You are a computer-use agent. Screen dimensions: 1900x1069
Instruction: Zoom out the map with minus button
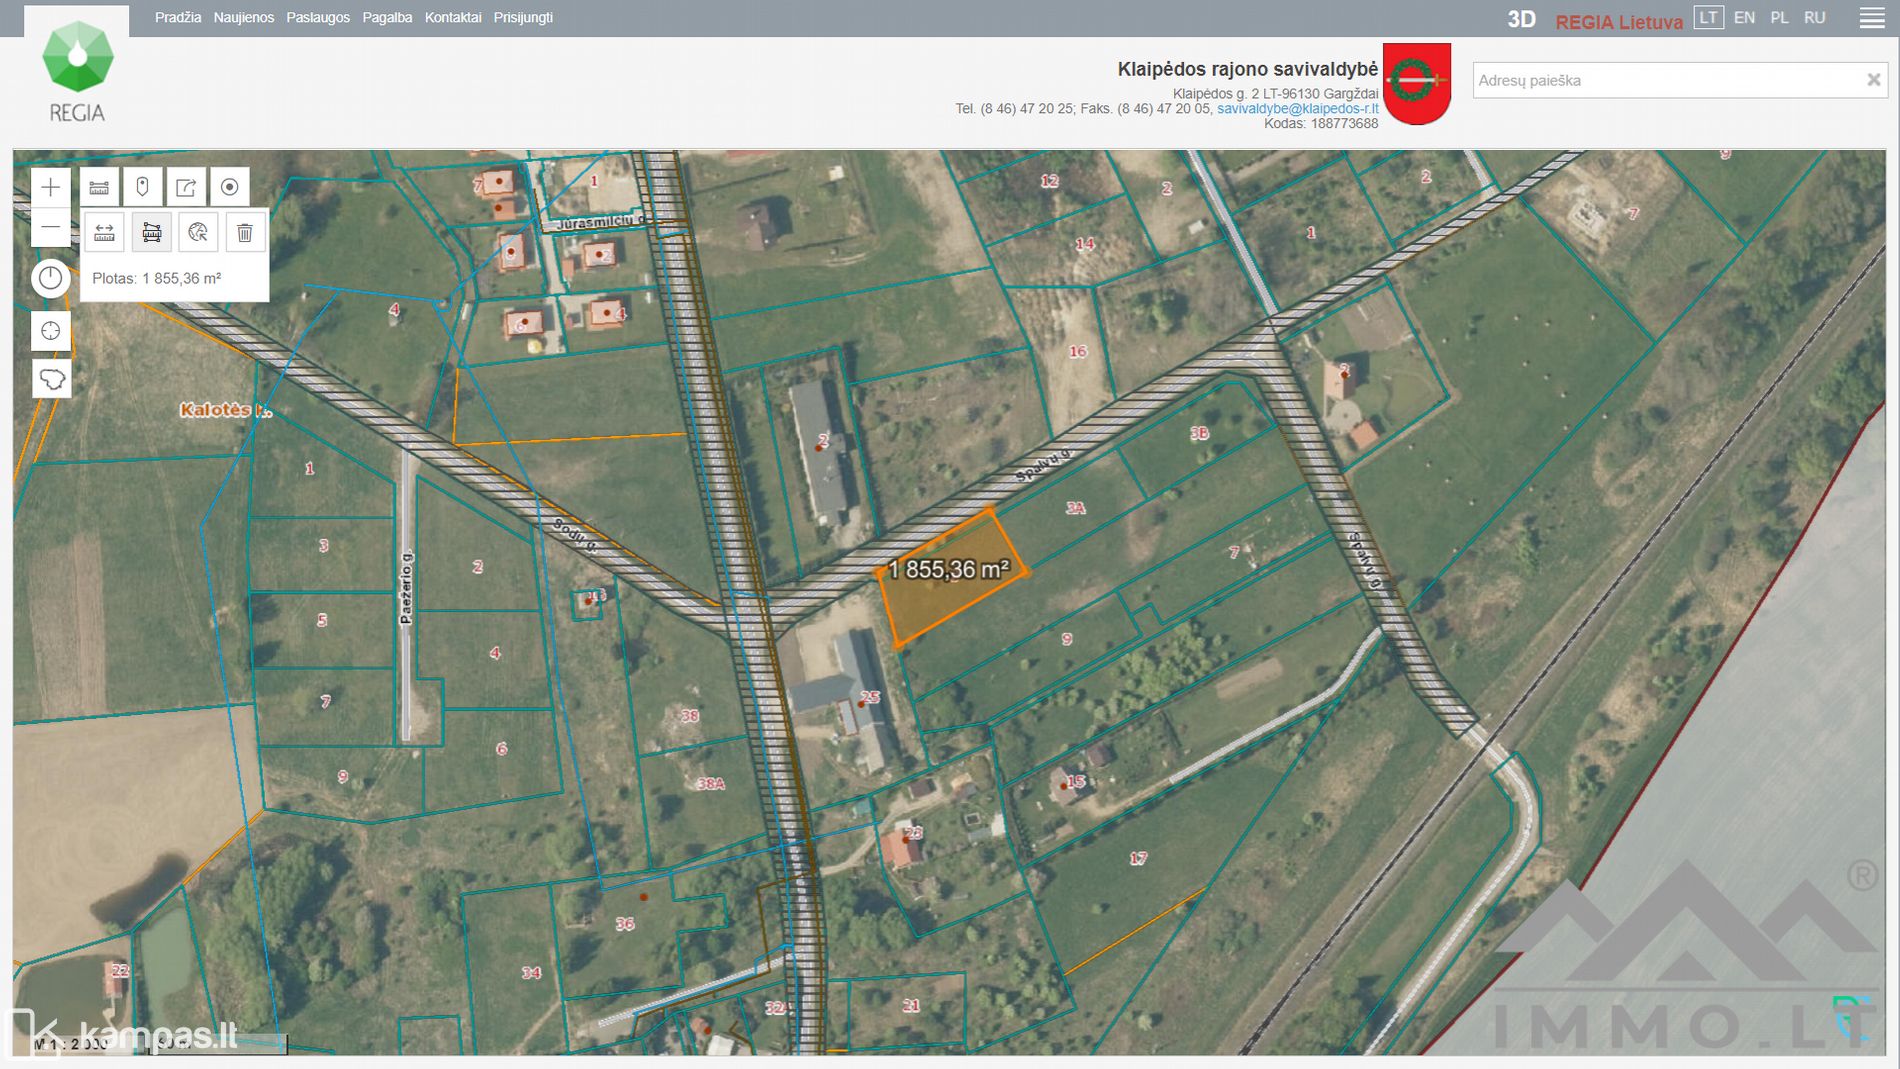[x=50, y=228]
